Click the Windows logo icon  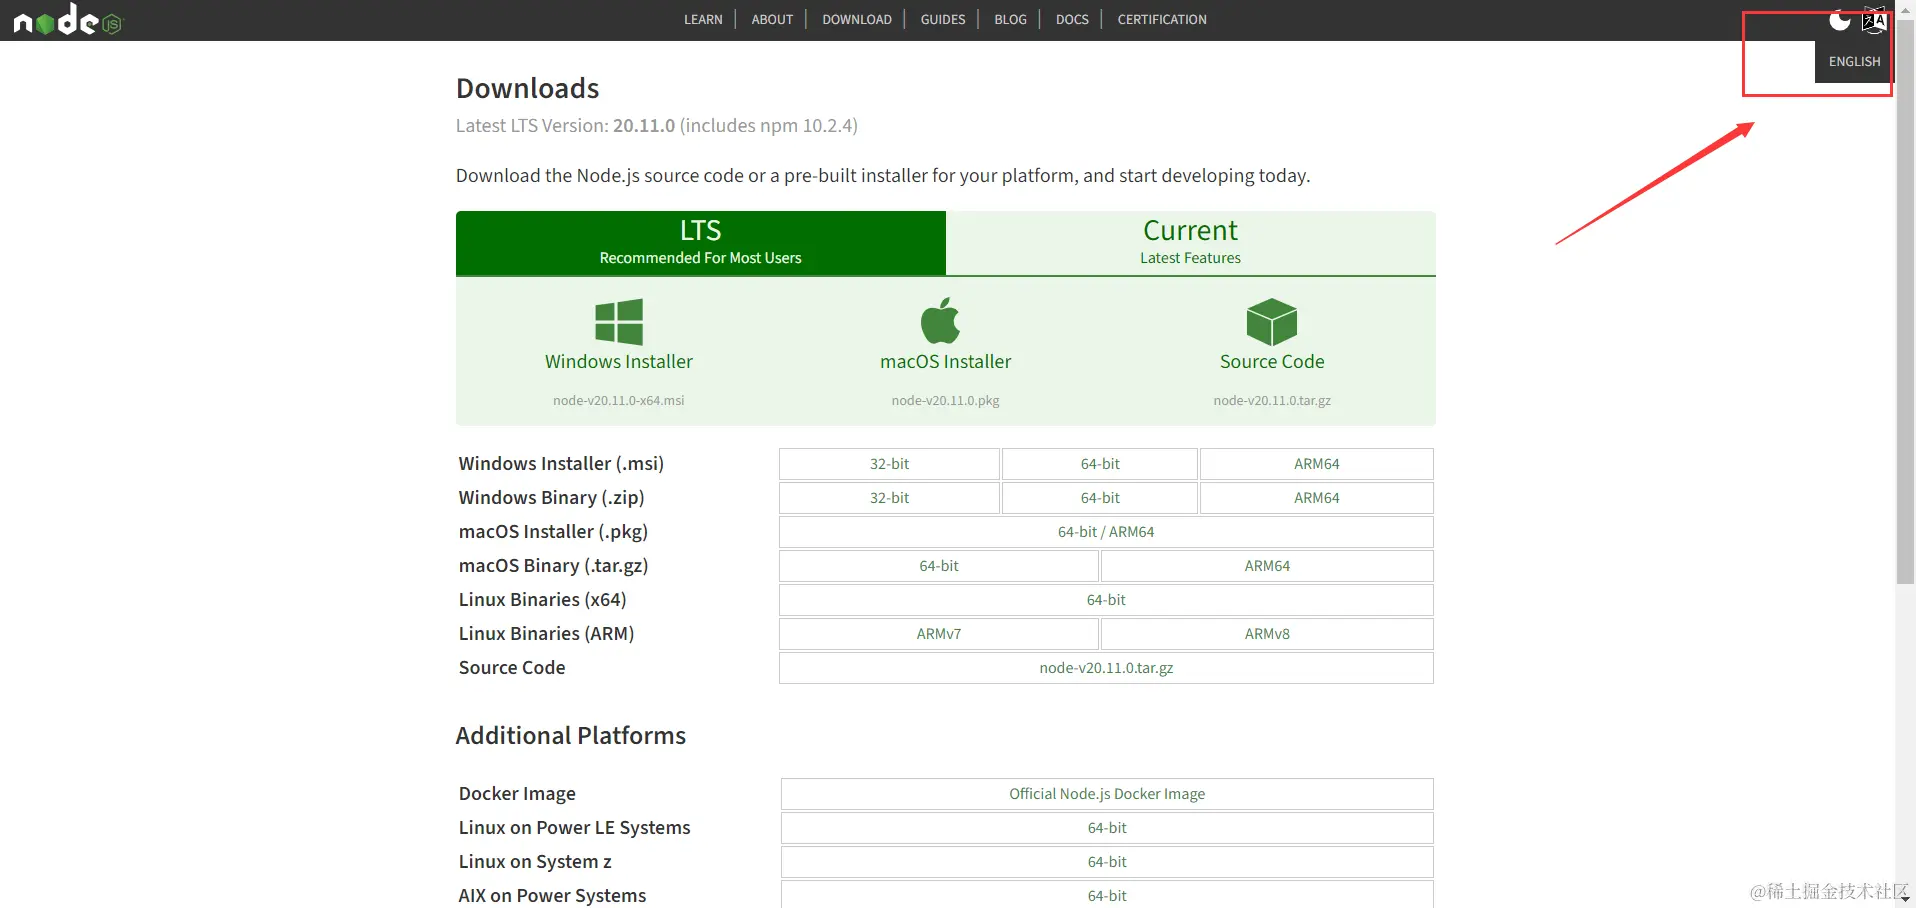pos(619,322)
